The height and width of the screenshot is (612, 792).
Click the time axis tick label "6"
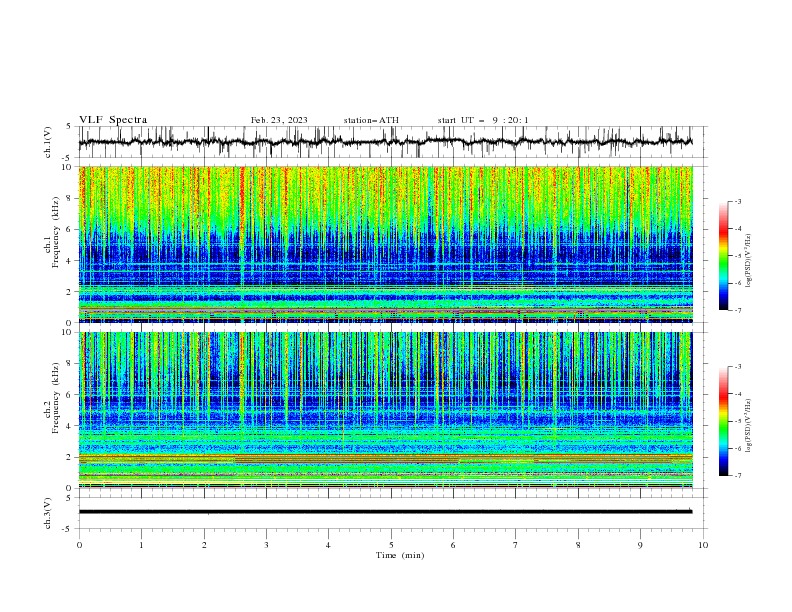point(453,545)
